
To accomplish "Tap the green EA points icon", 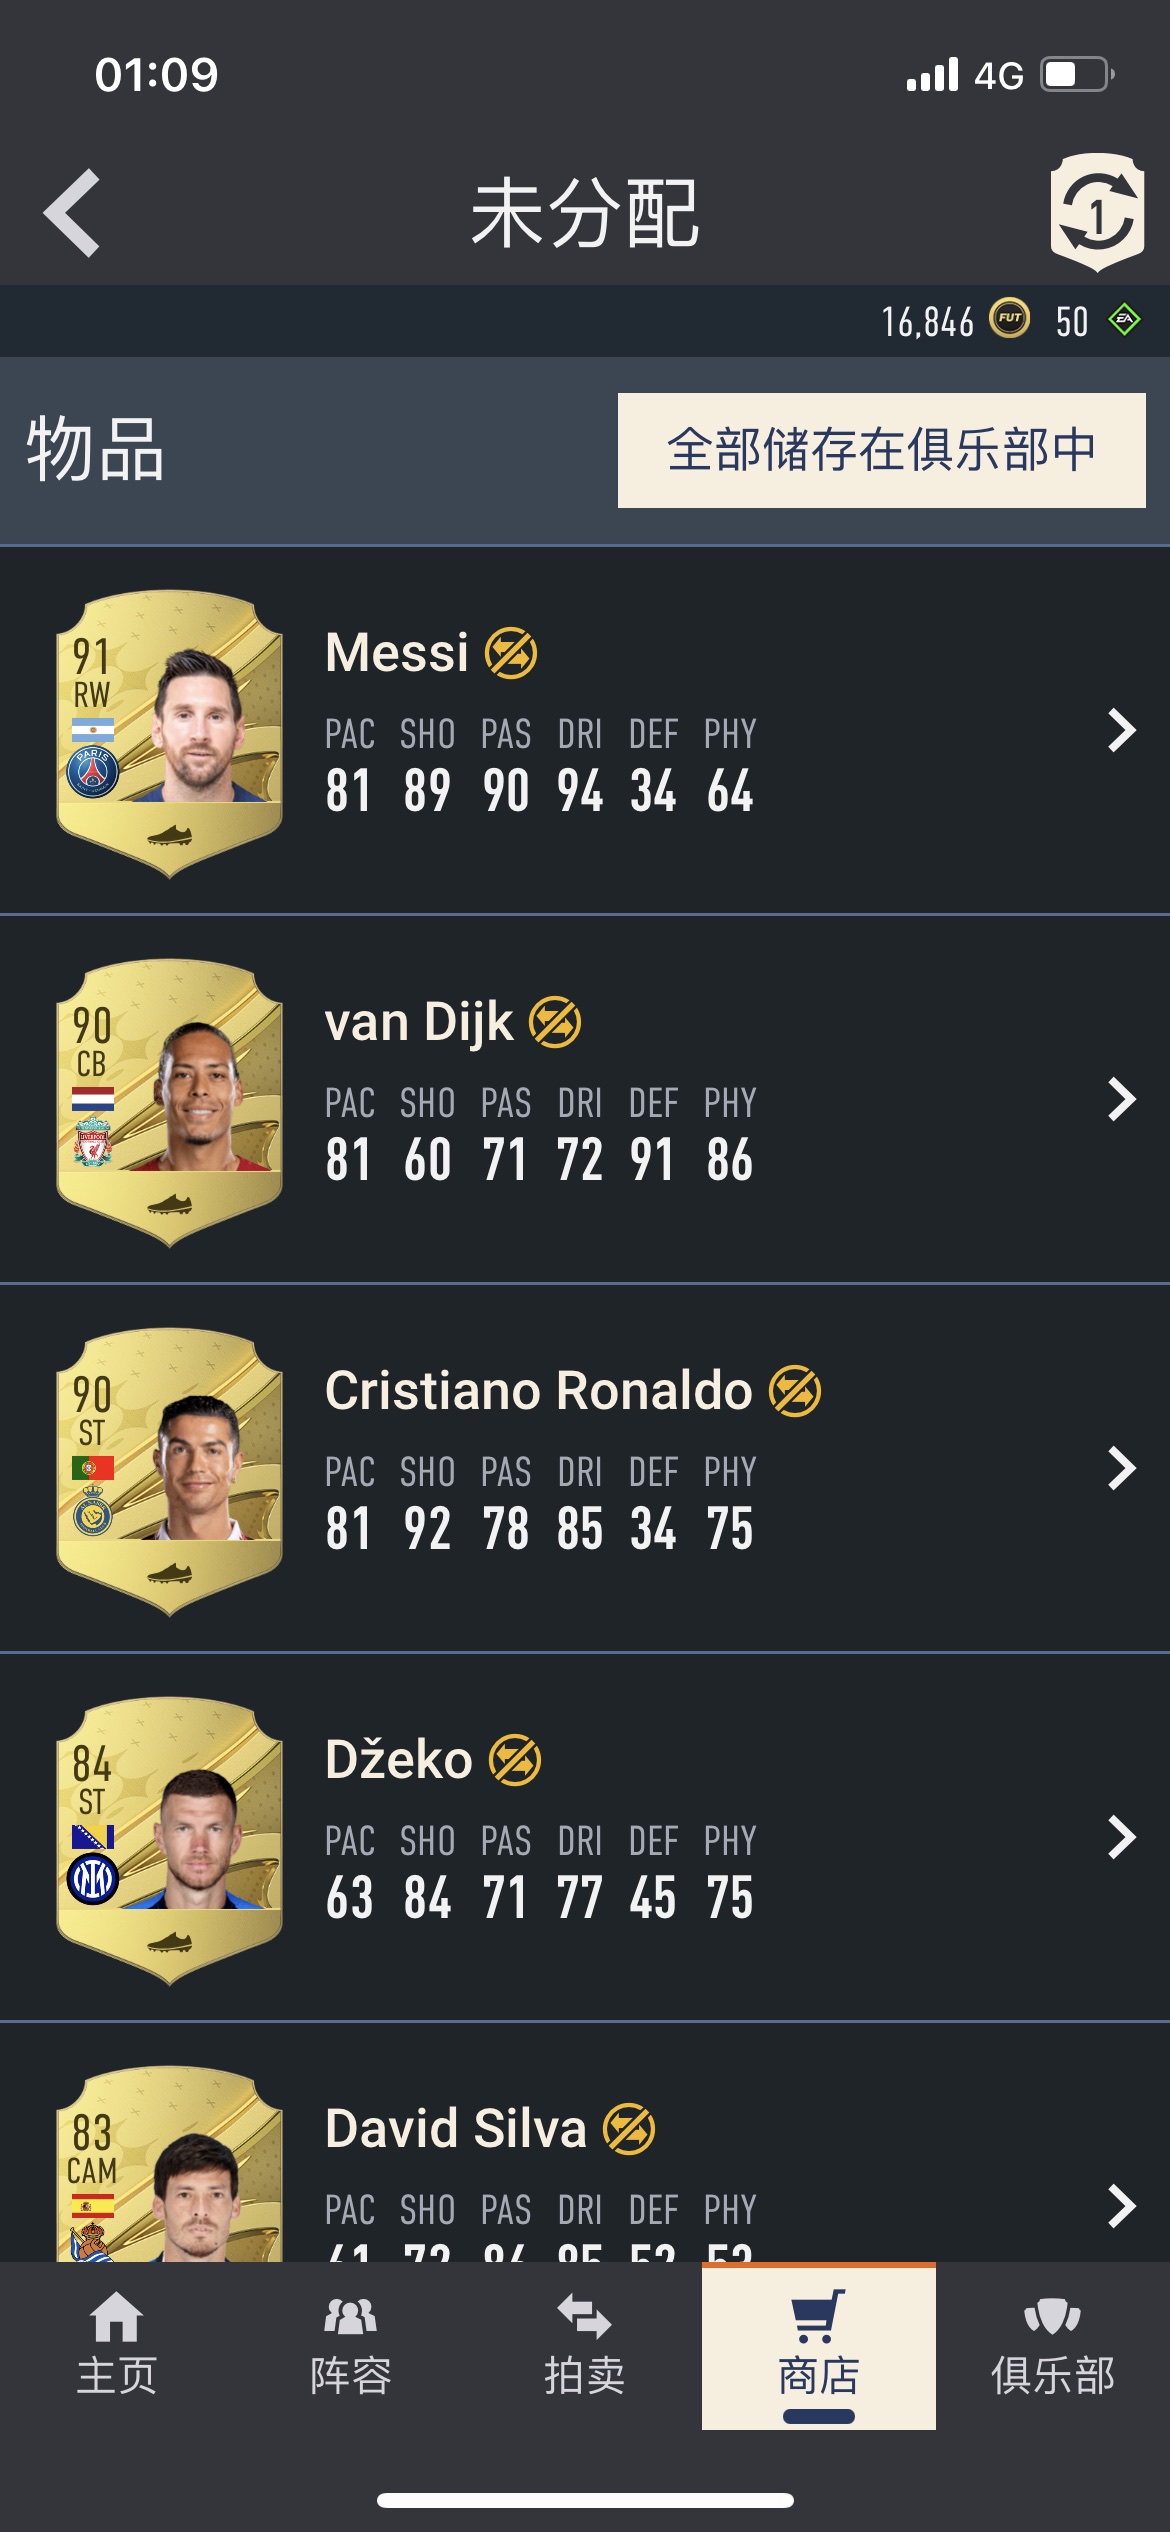I will coord(1125,320).
